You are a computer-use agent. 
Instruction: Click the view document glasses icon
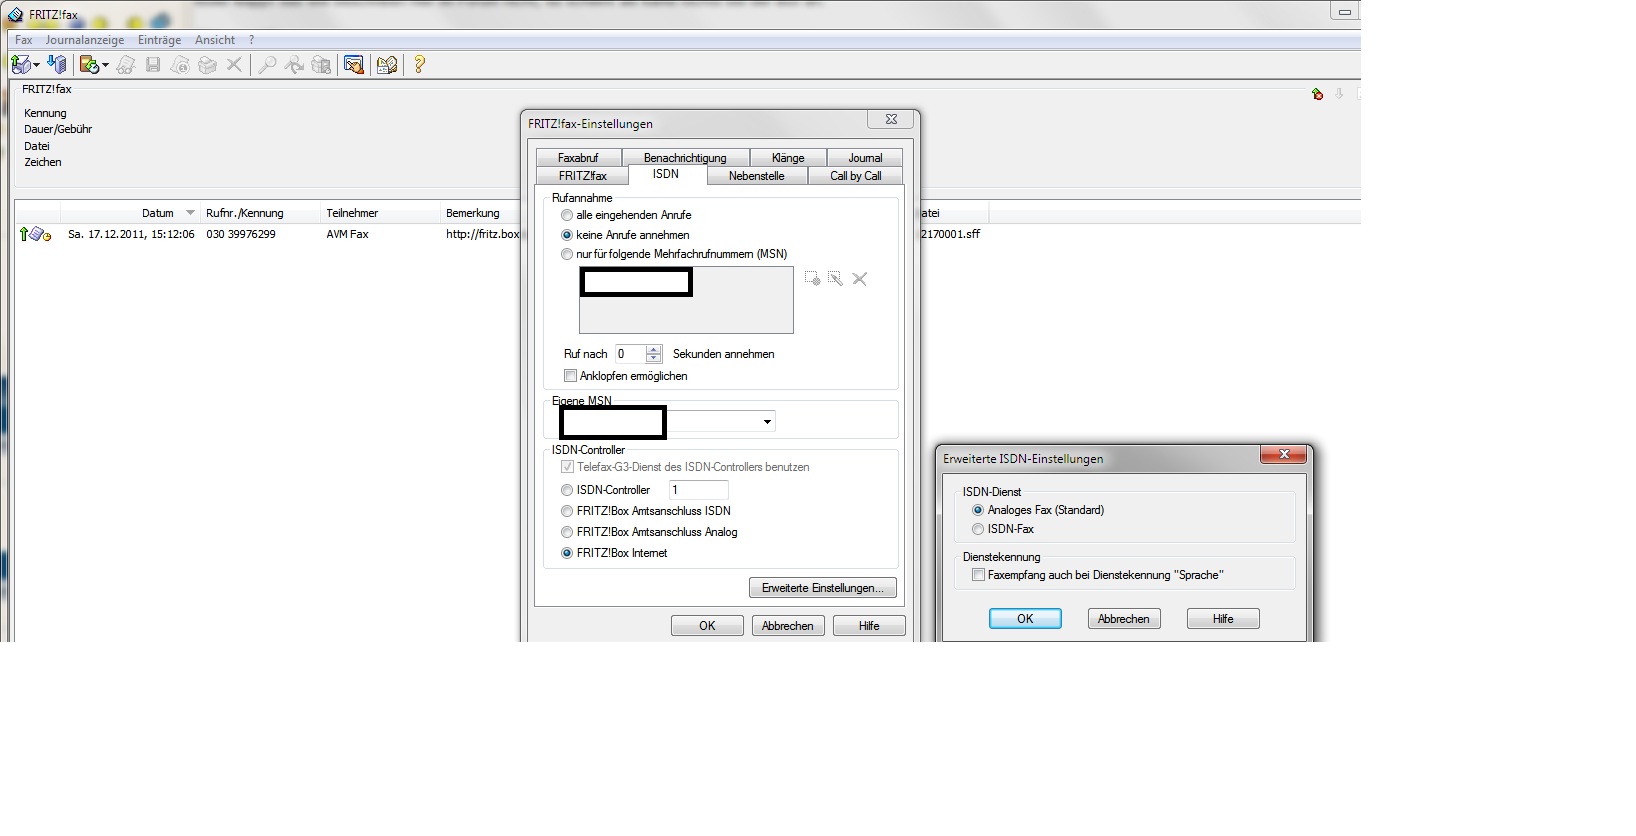[x=126, y=65]
